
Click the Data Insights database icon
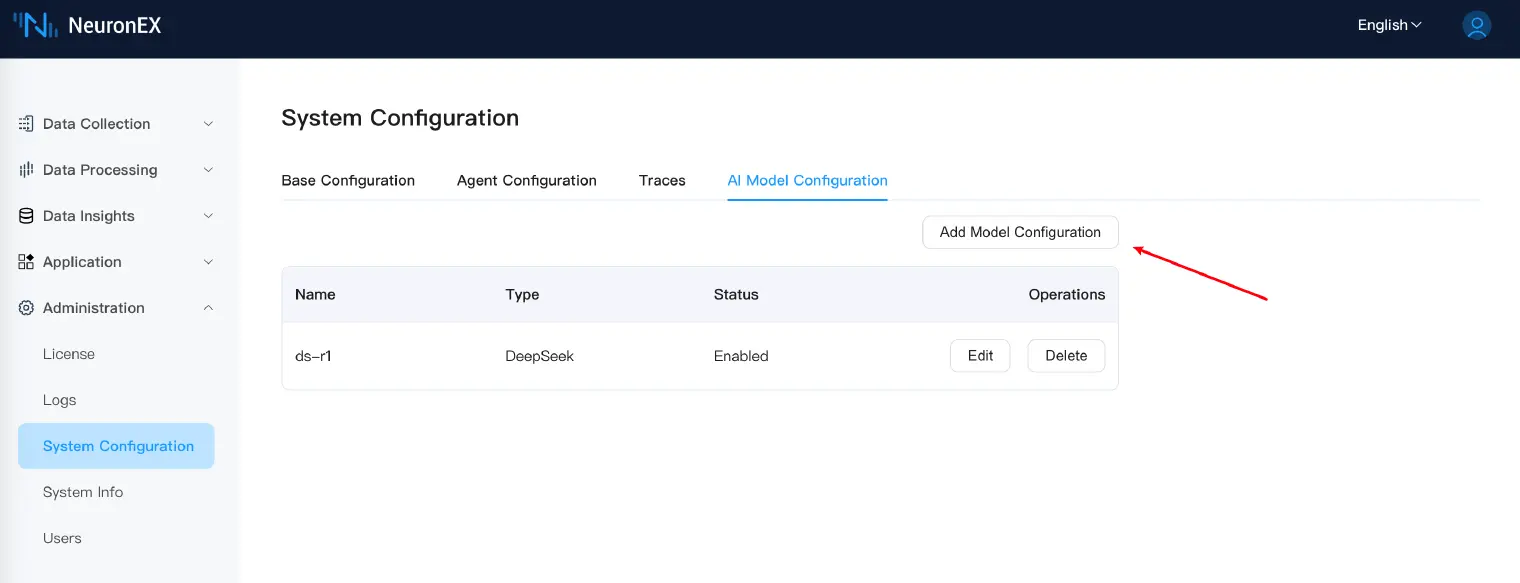(26, 216)
